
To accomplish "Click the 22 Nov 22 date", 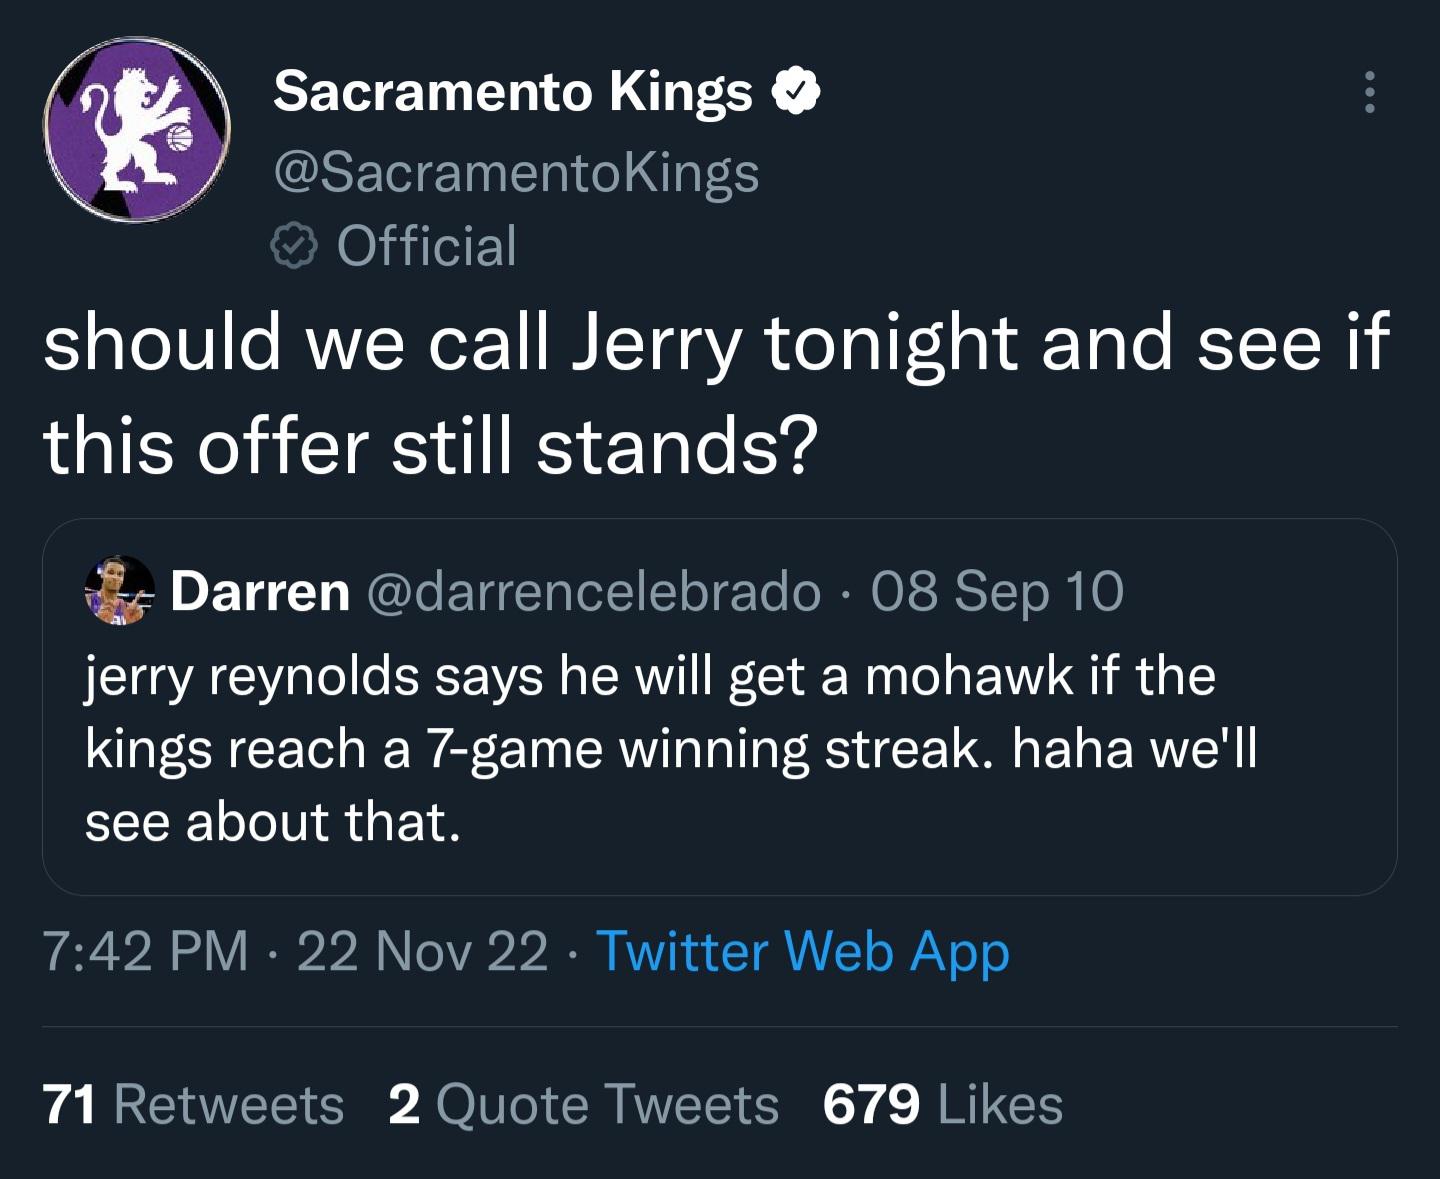I will pyautogui.click(x=422, y=950).
